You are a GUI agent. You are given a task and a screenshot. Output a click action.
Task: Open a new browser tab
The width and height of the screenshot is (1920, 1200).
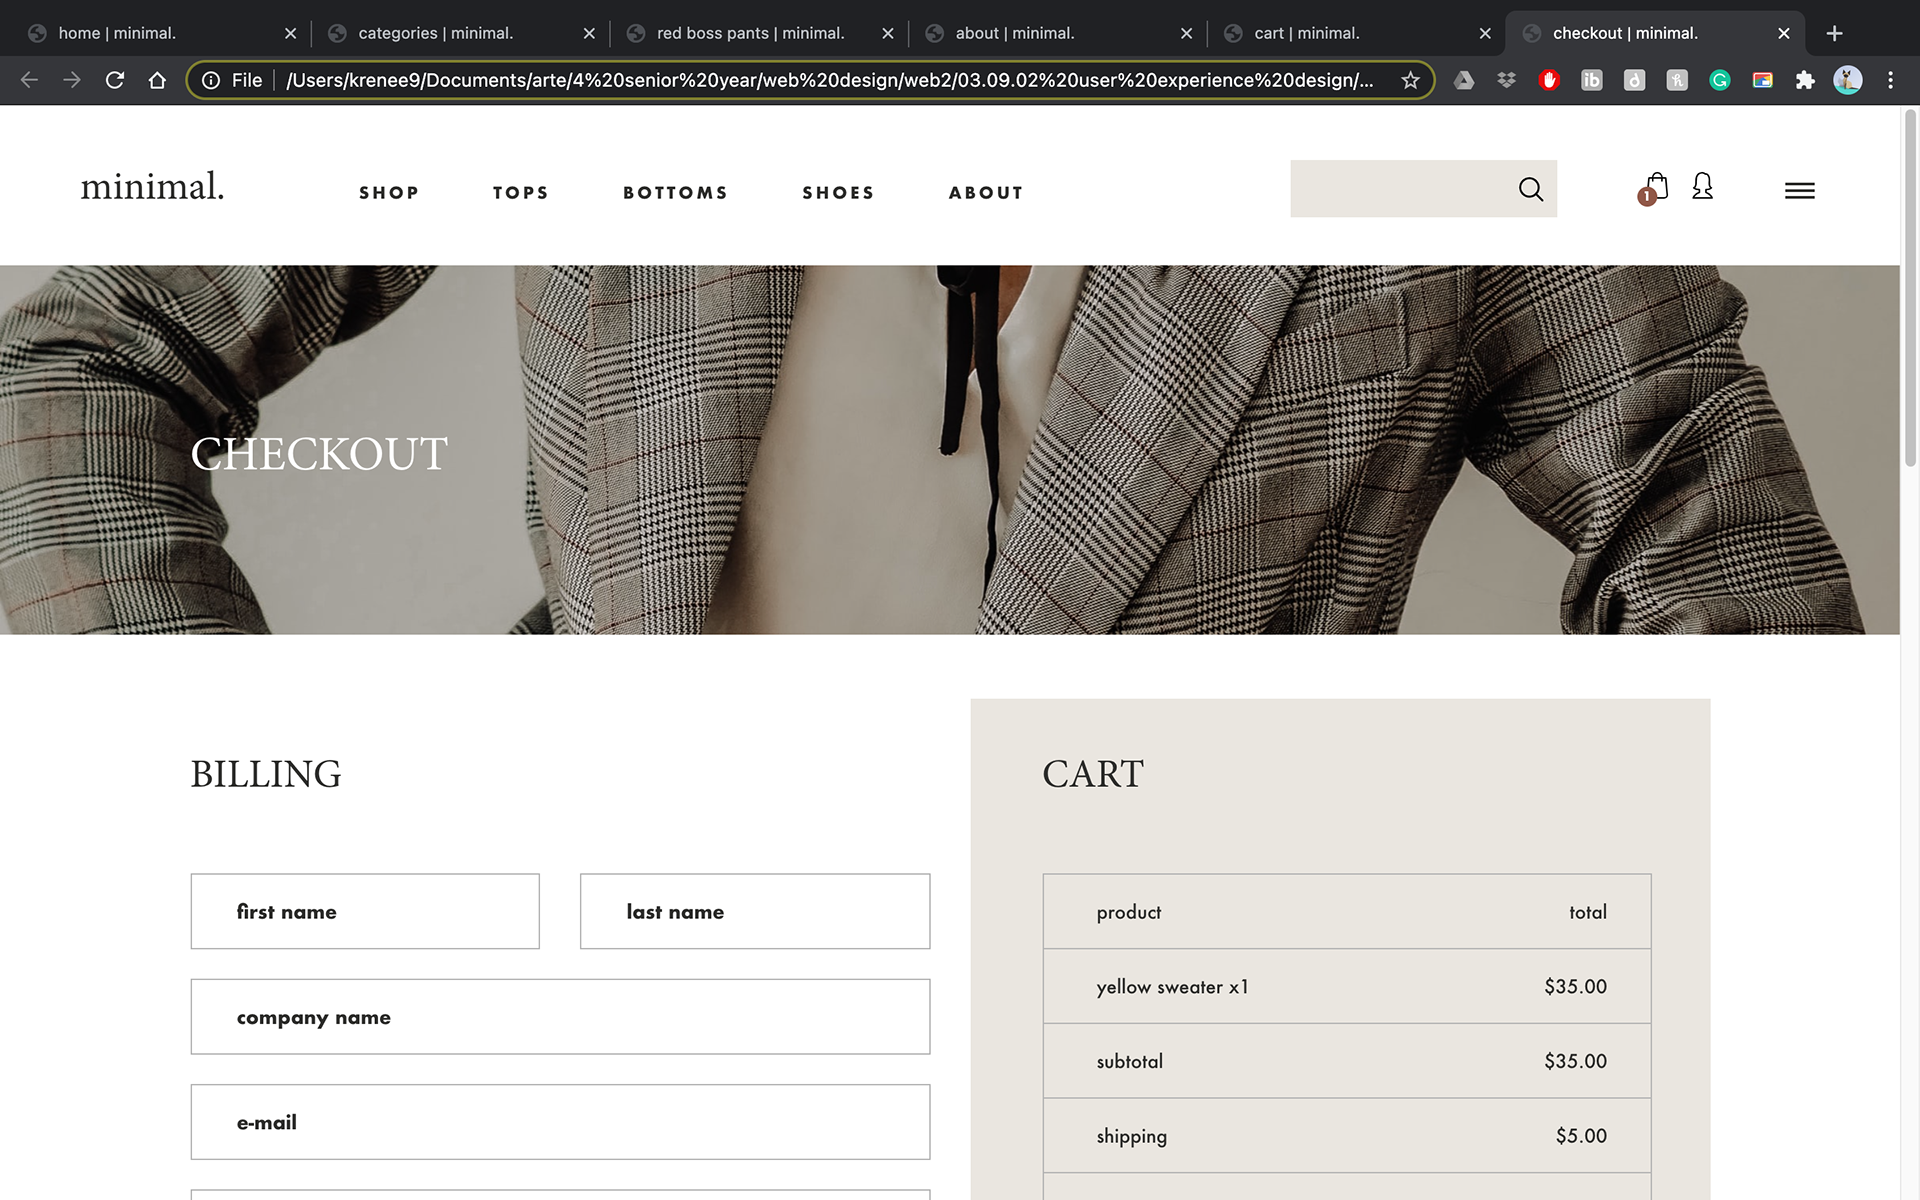click(x=1834, y=33)
